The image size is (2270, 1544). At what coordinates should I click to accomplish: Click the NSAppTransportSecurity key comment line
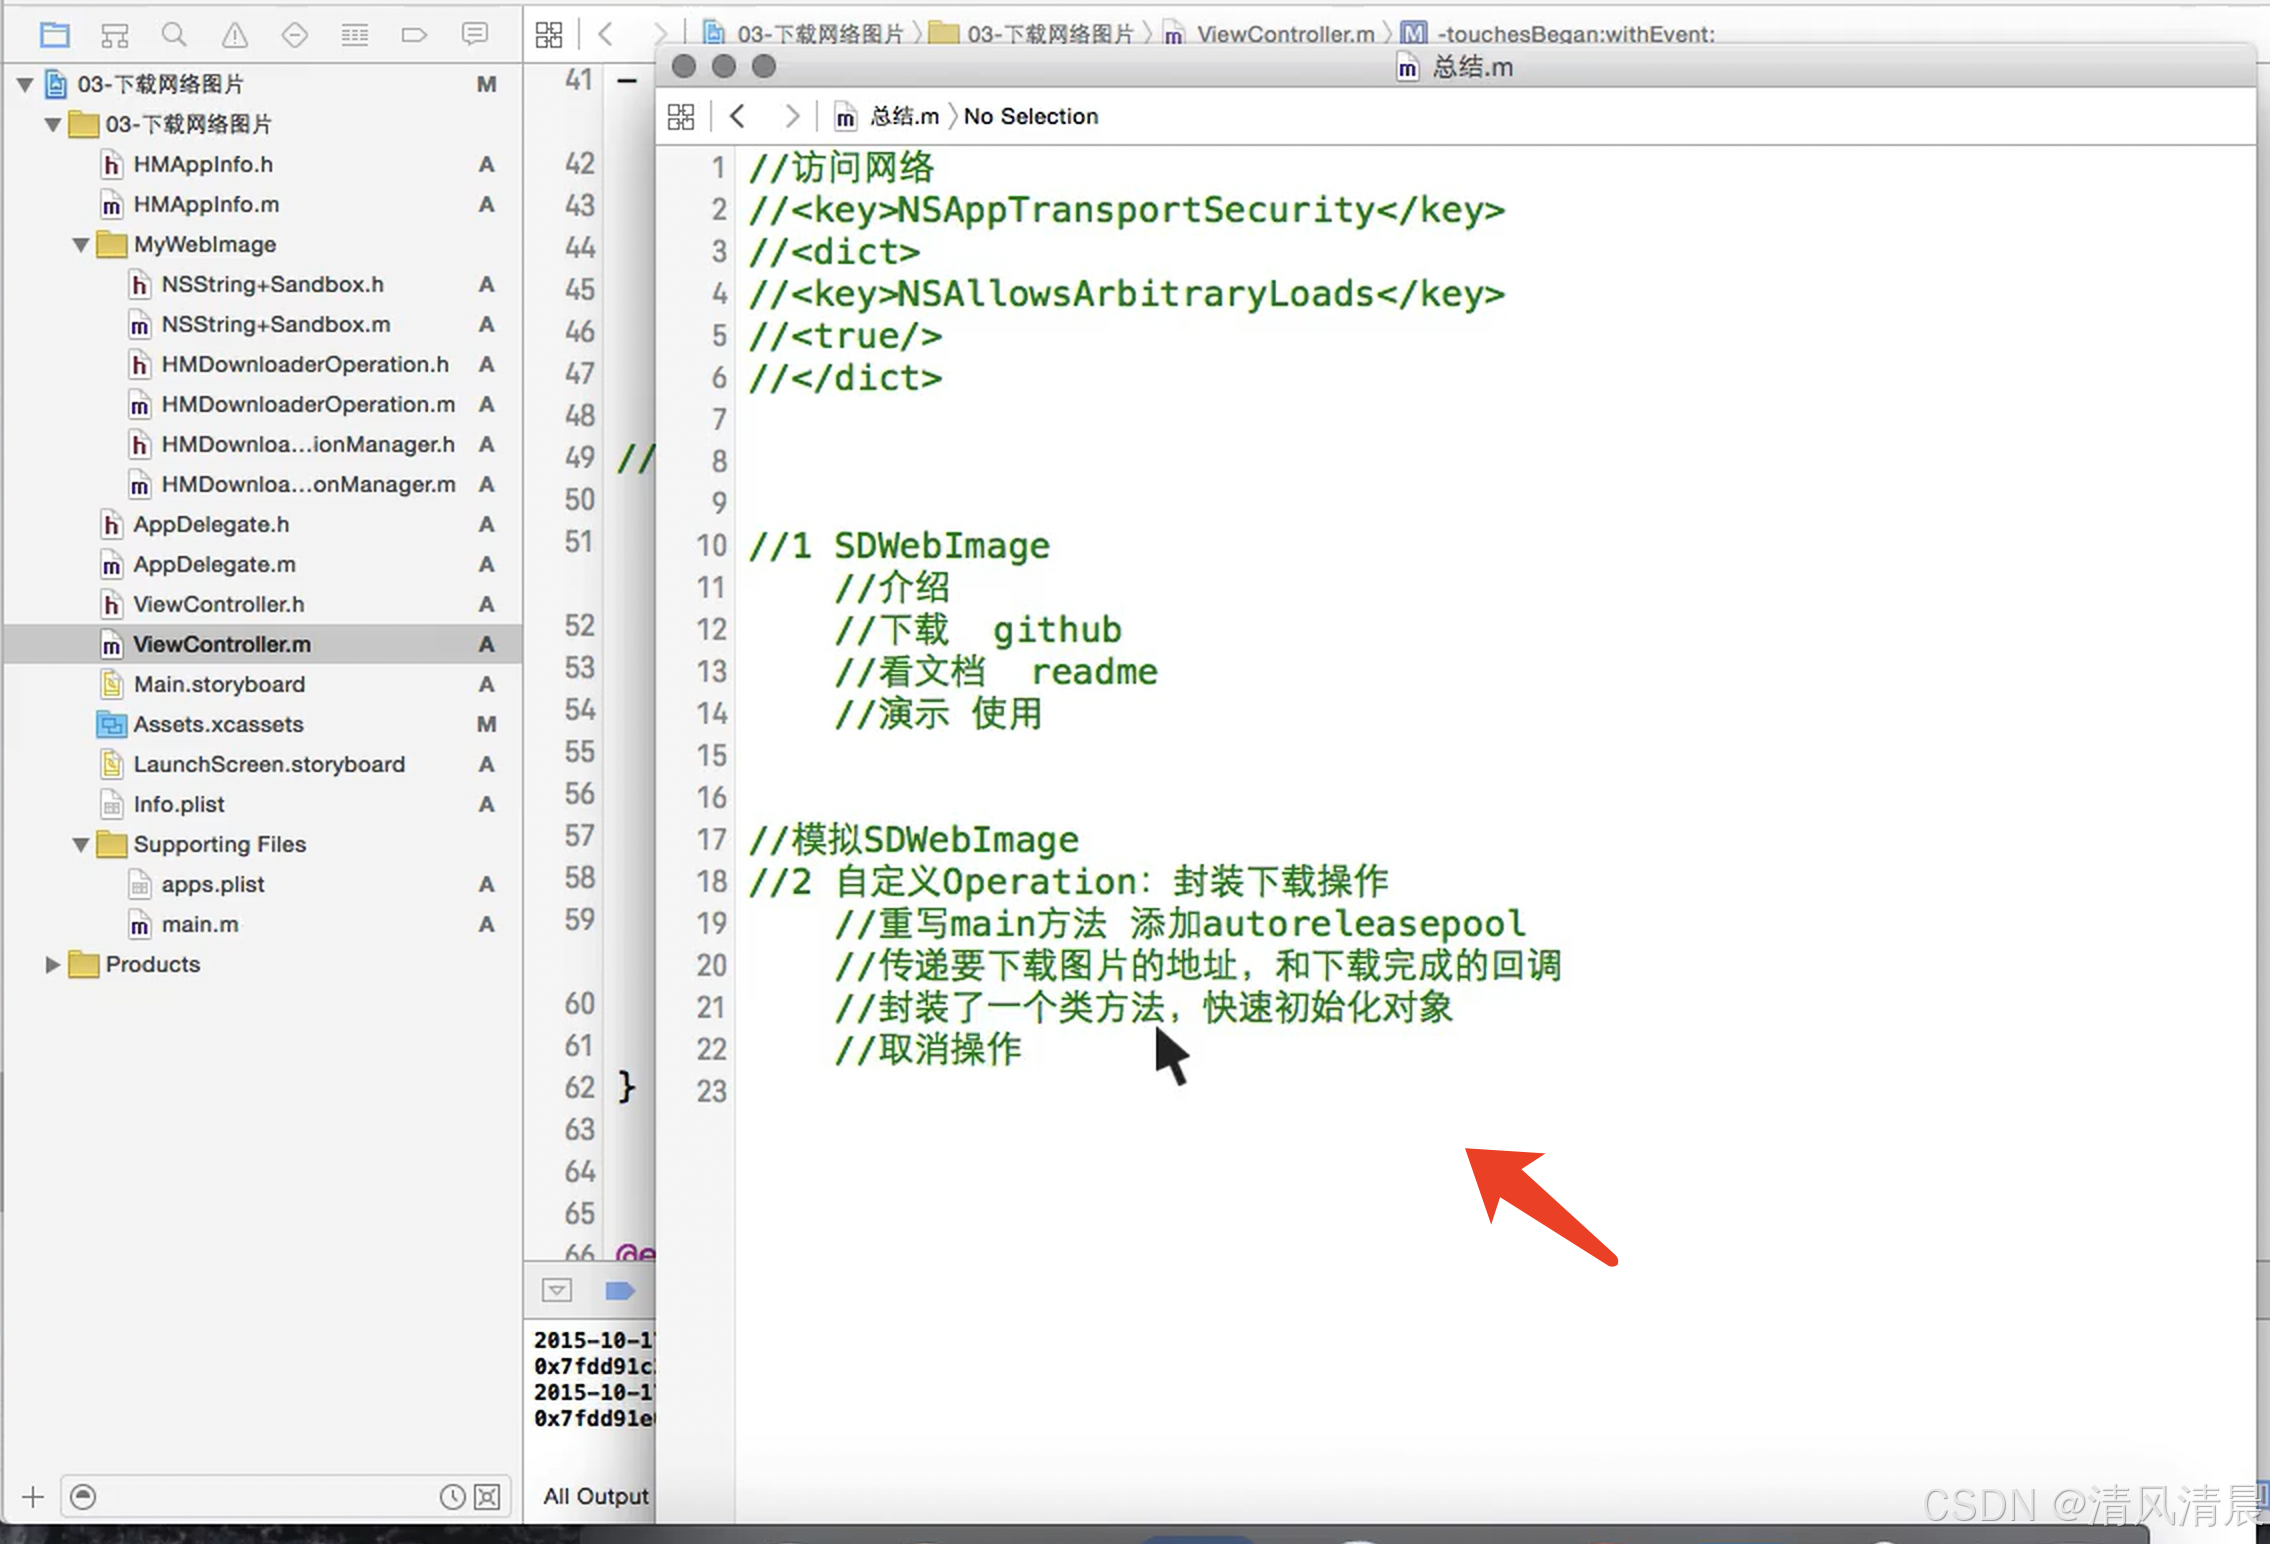[1127, 210]
